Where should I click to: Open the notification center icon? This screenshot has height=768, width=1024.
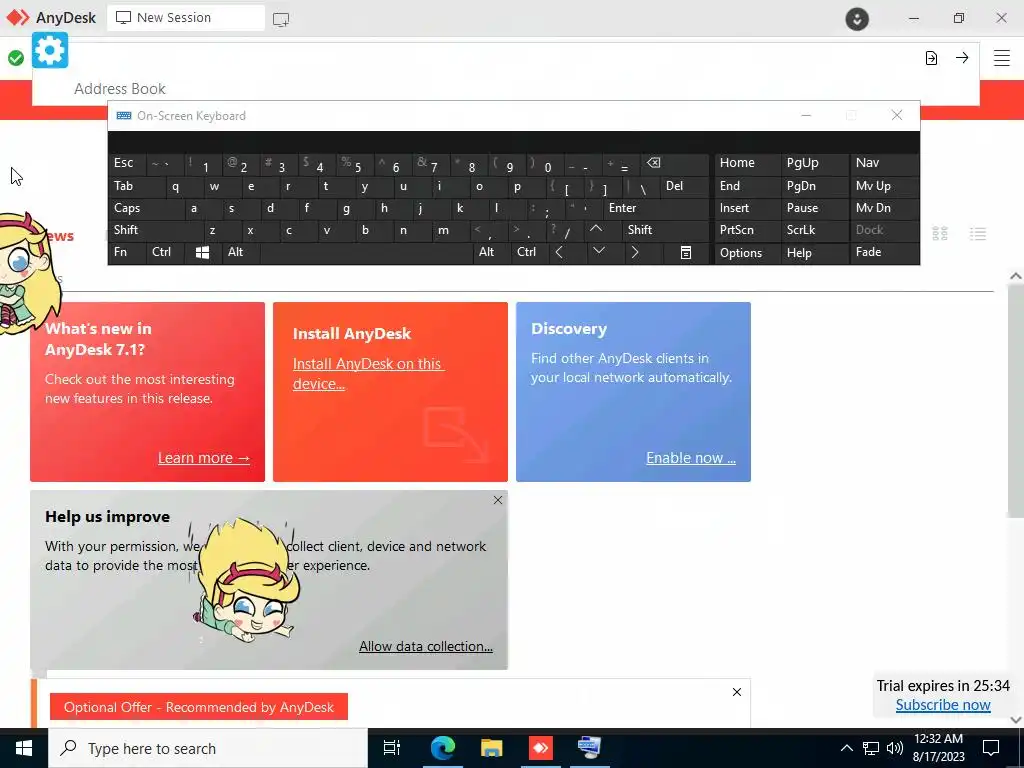(991, 748)
